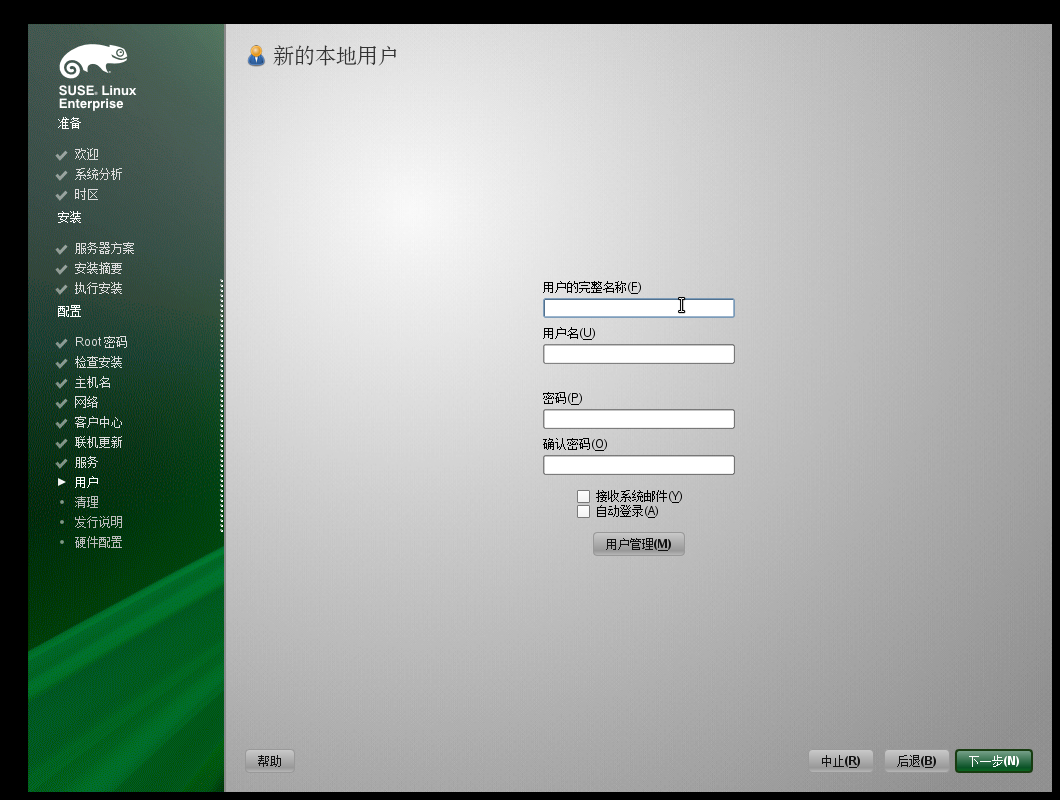Enable the 接收系统邮件 checkbox
This screenshot has width=1060, height=800.
(x=583, y=495)
